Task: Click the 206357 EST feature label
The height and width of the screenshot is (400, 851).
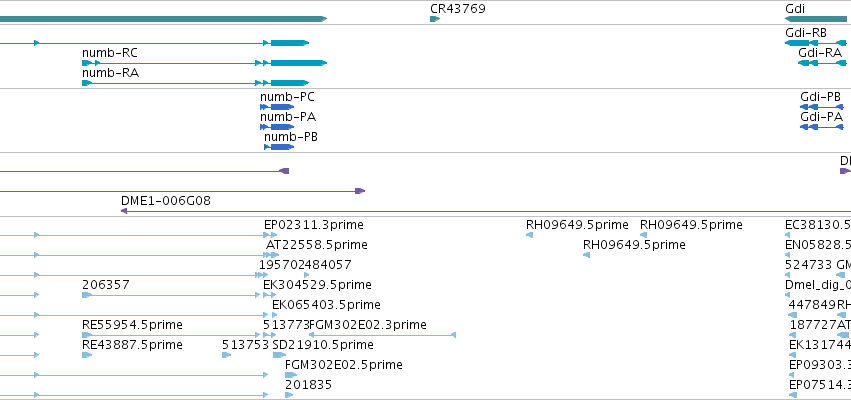Action: [x=106, y=285]
